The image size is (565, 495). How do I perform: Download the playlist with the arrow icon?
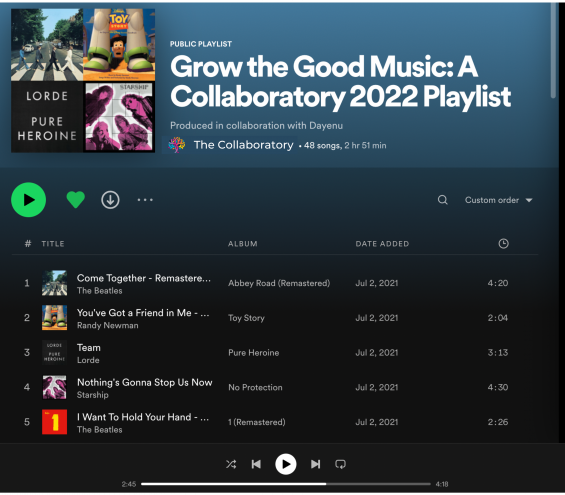coord(110,200)
